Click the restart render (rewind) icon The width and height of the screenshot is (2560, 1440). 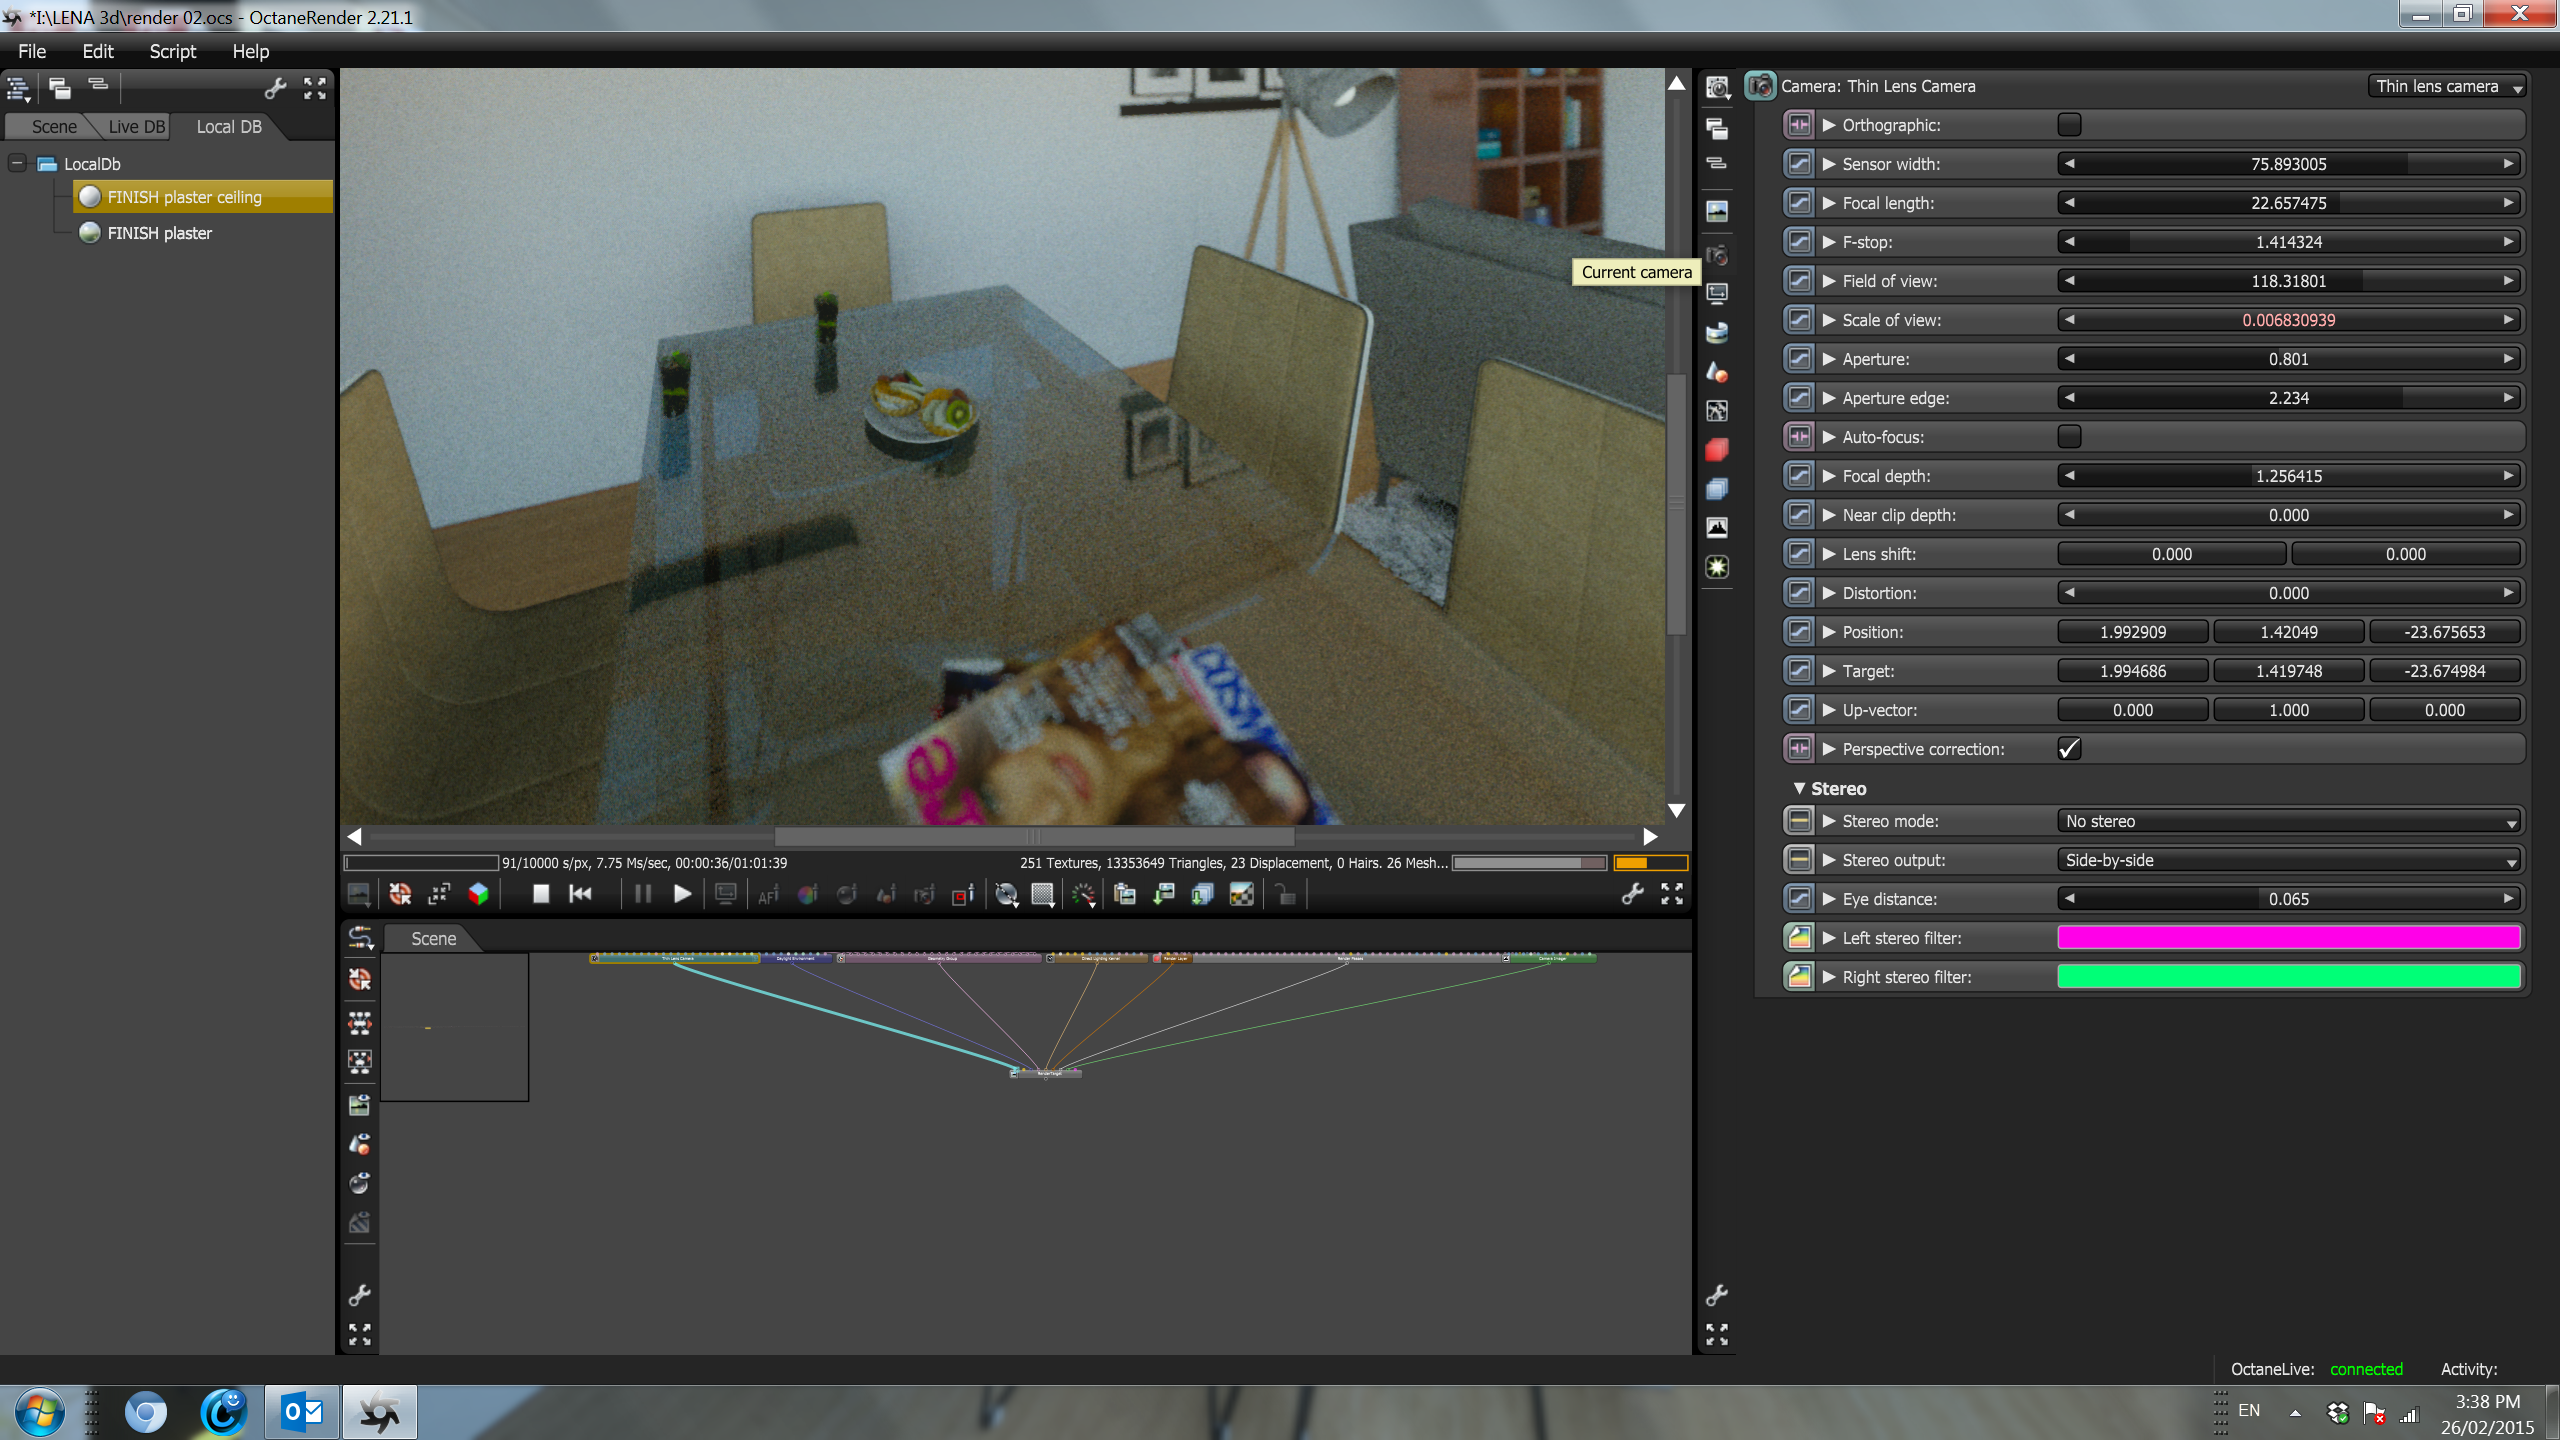(580, 894)
